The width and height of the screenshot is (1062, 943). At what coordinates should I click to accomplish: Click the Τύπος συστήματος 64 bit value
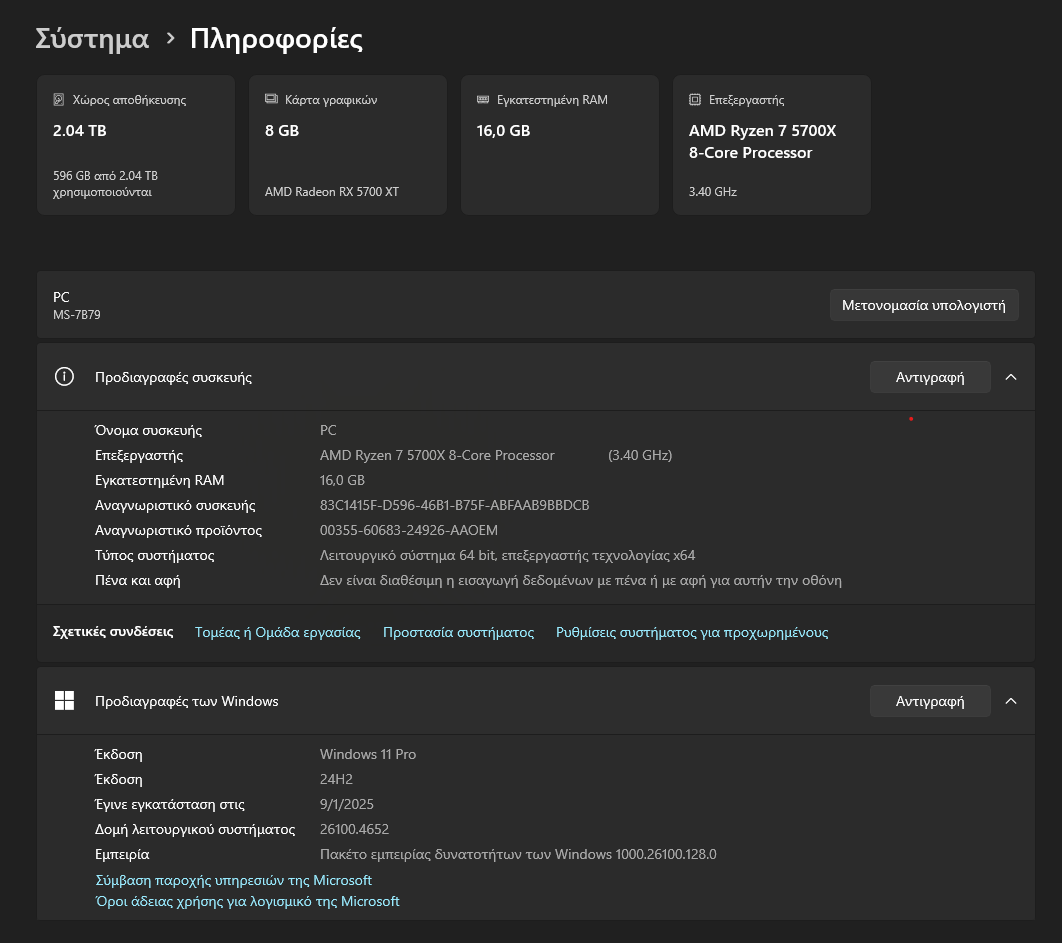(507, 556)
